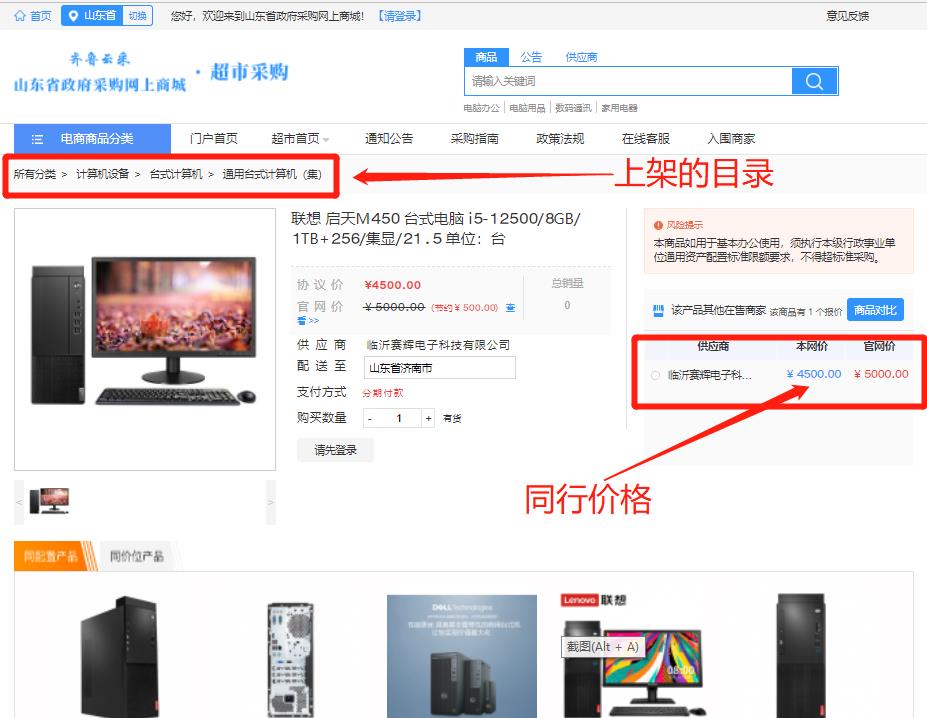Click the 商品对比 compare button
This screenshot has width=927, height=718.
[x=875, y=310]
